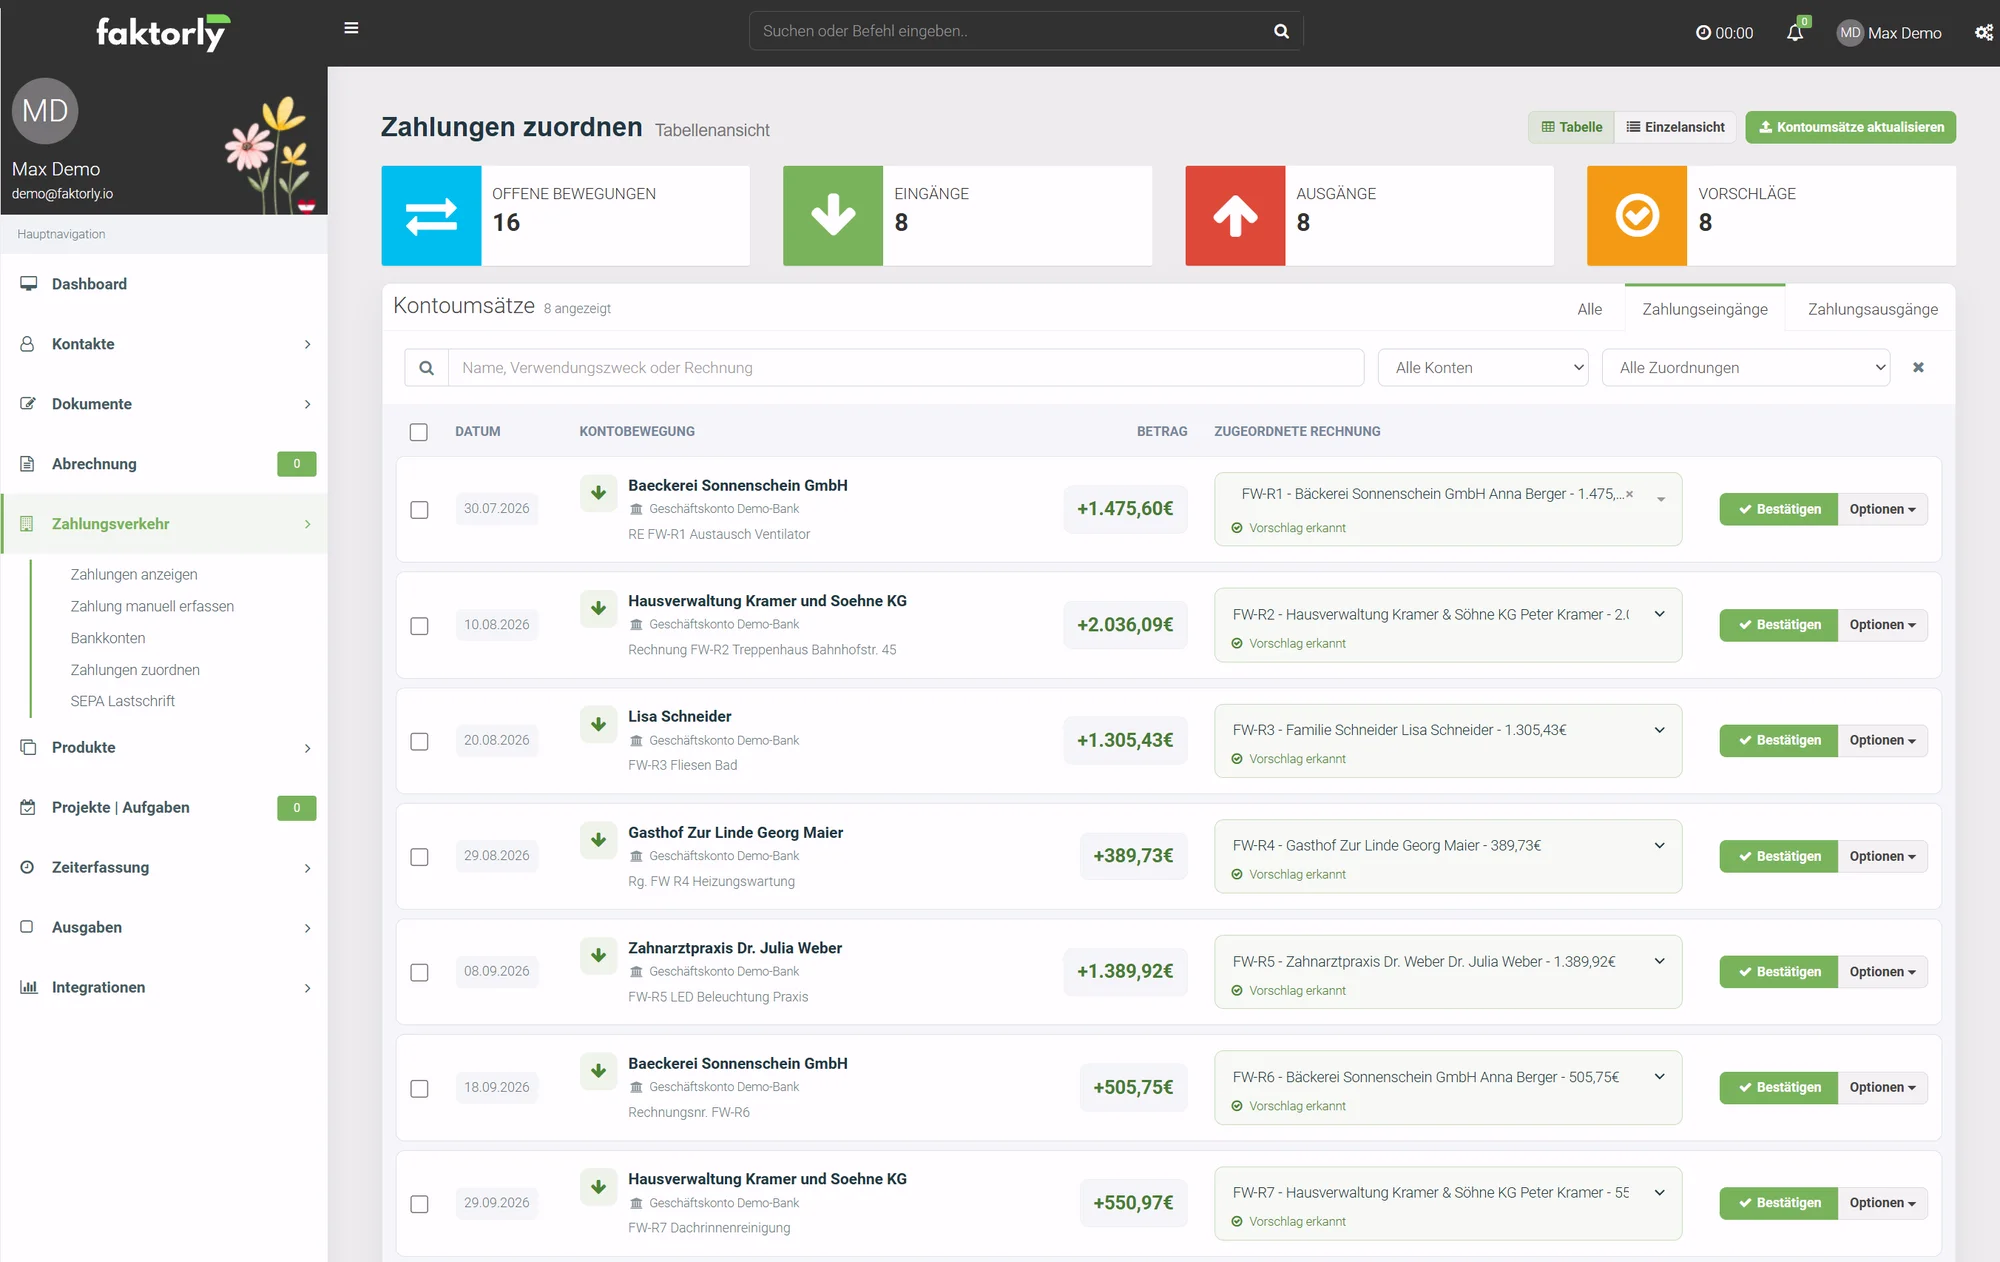This screenshot has width=2000, height=1262.
Task: Click the timer clock showing 00:00
Action: [1724, 33]
